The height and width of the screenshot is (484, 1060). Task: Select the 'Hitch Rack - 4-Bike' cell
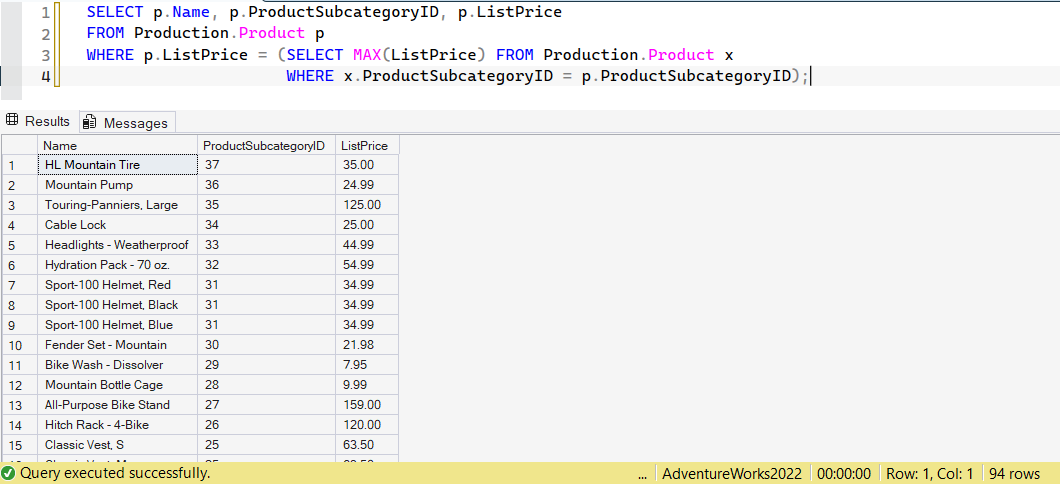(x=119, y=425)
